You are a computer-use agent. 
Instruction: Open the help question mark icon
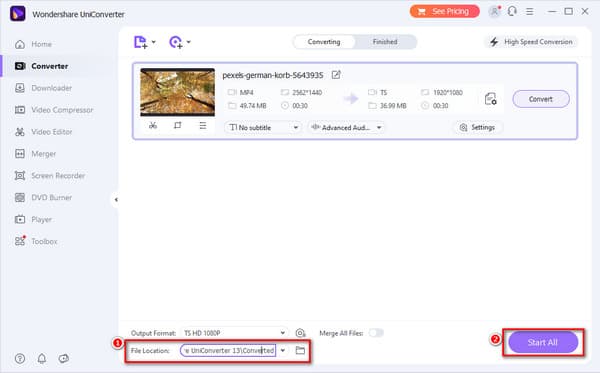click(x=20, y=358)
